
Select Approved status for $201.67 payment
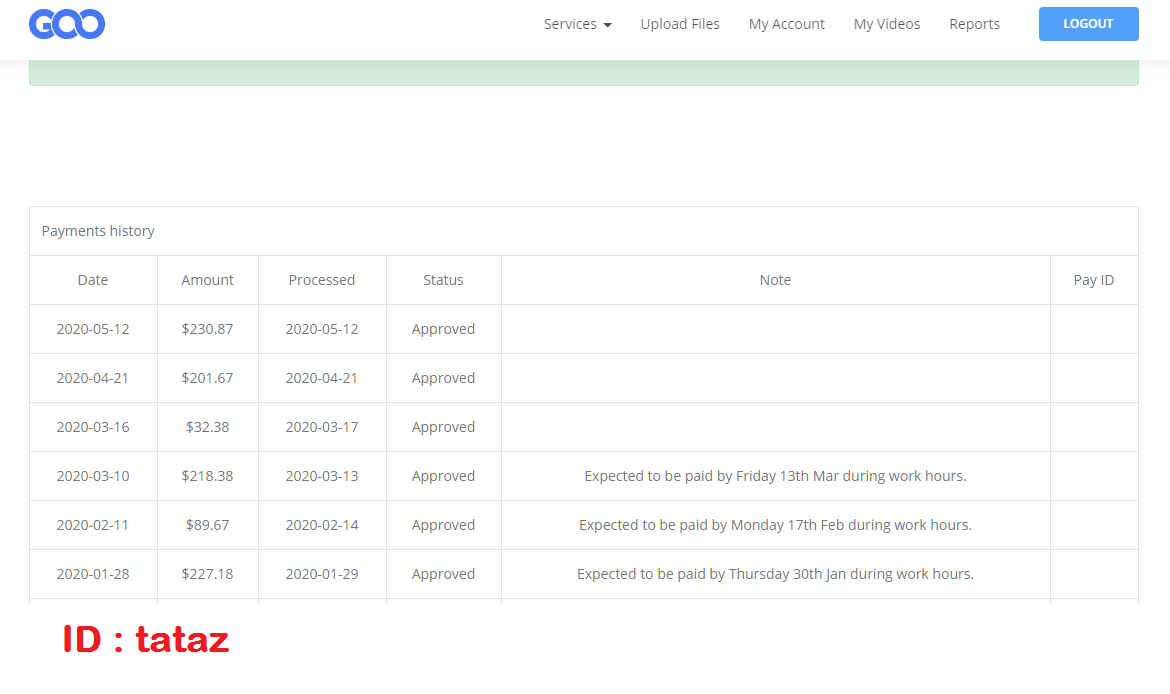(443, 378)
